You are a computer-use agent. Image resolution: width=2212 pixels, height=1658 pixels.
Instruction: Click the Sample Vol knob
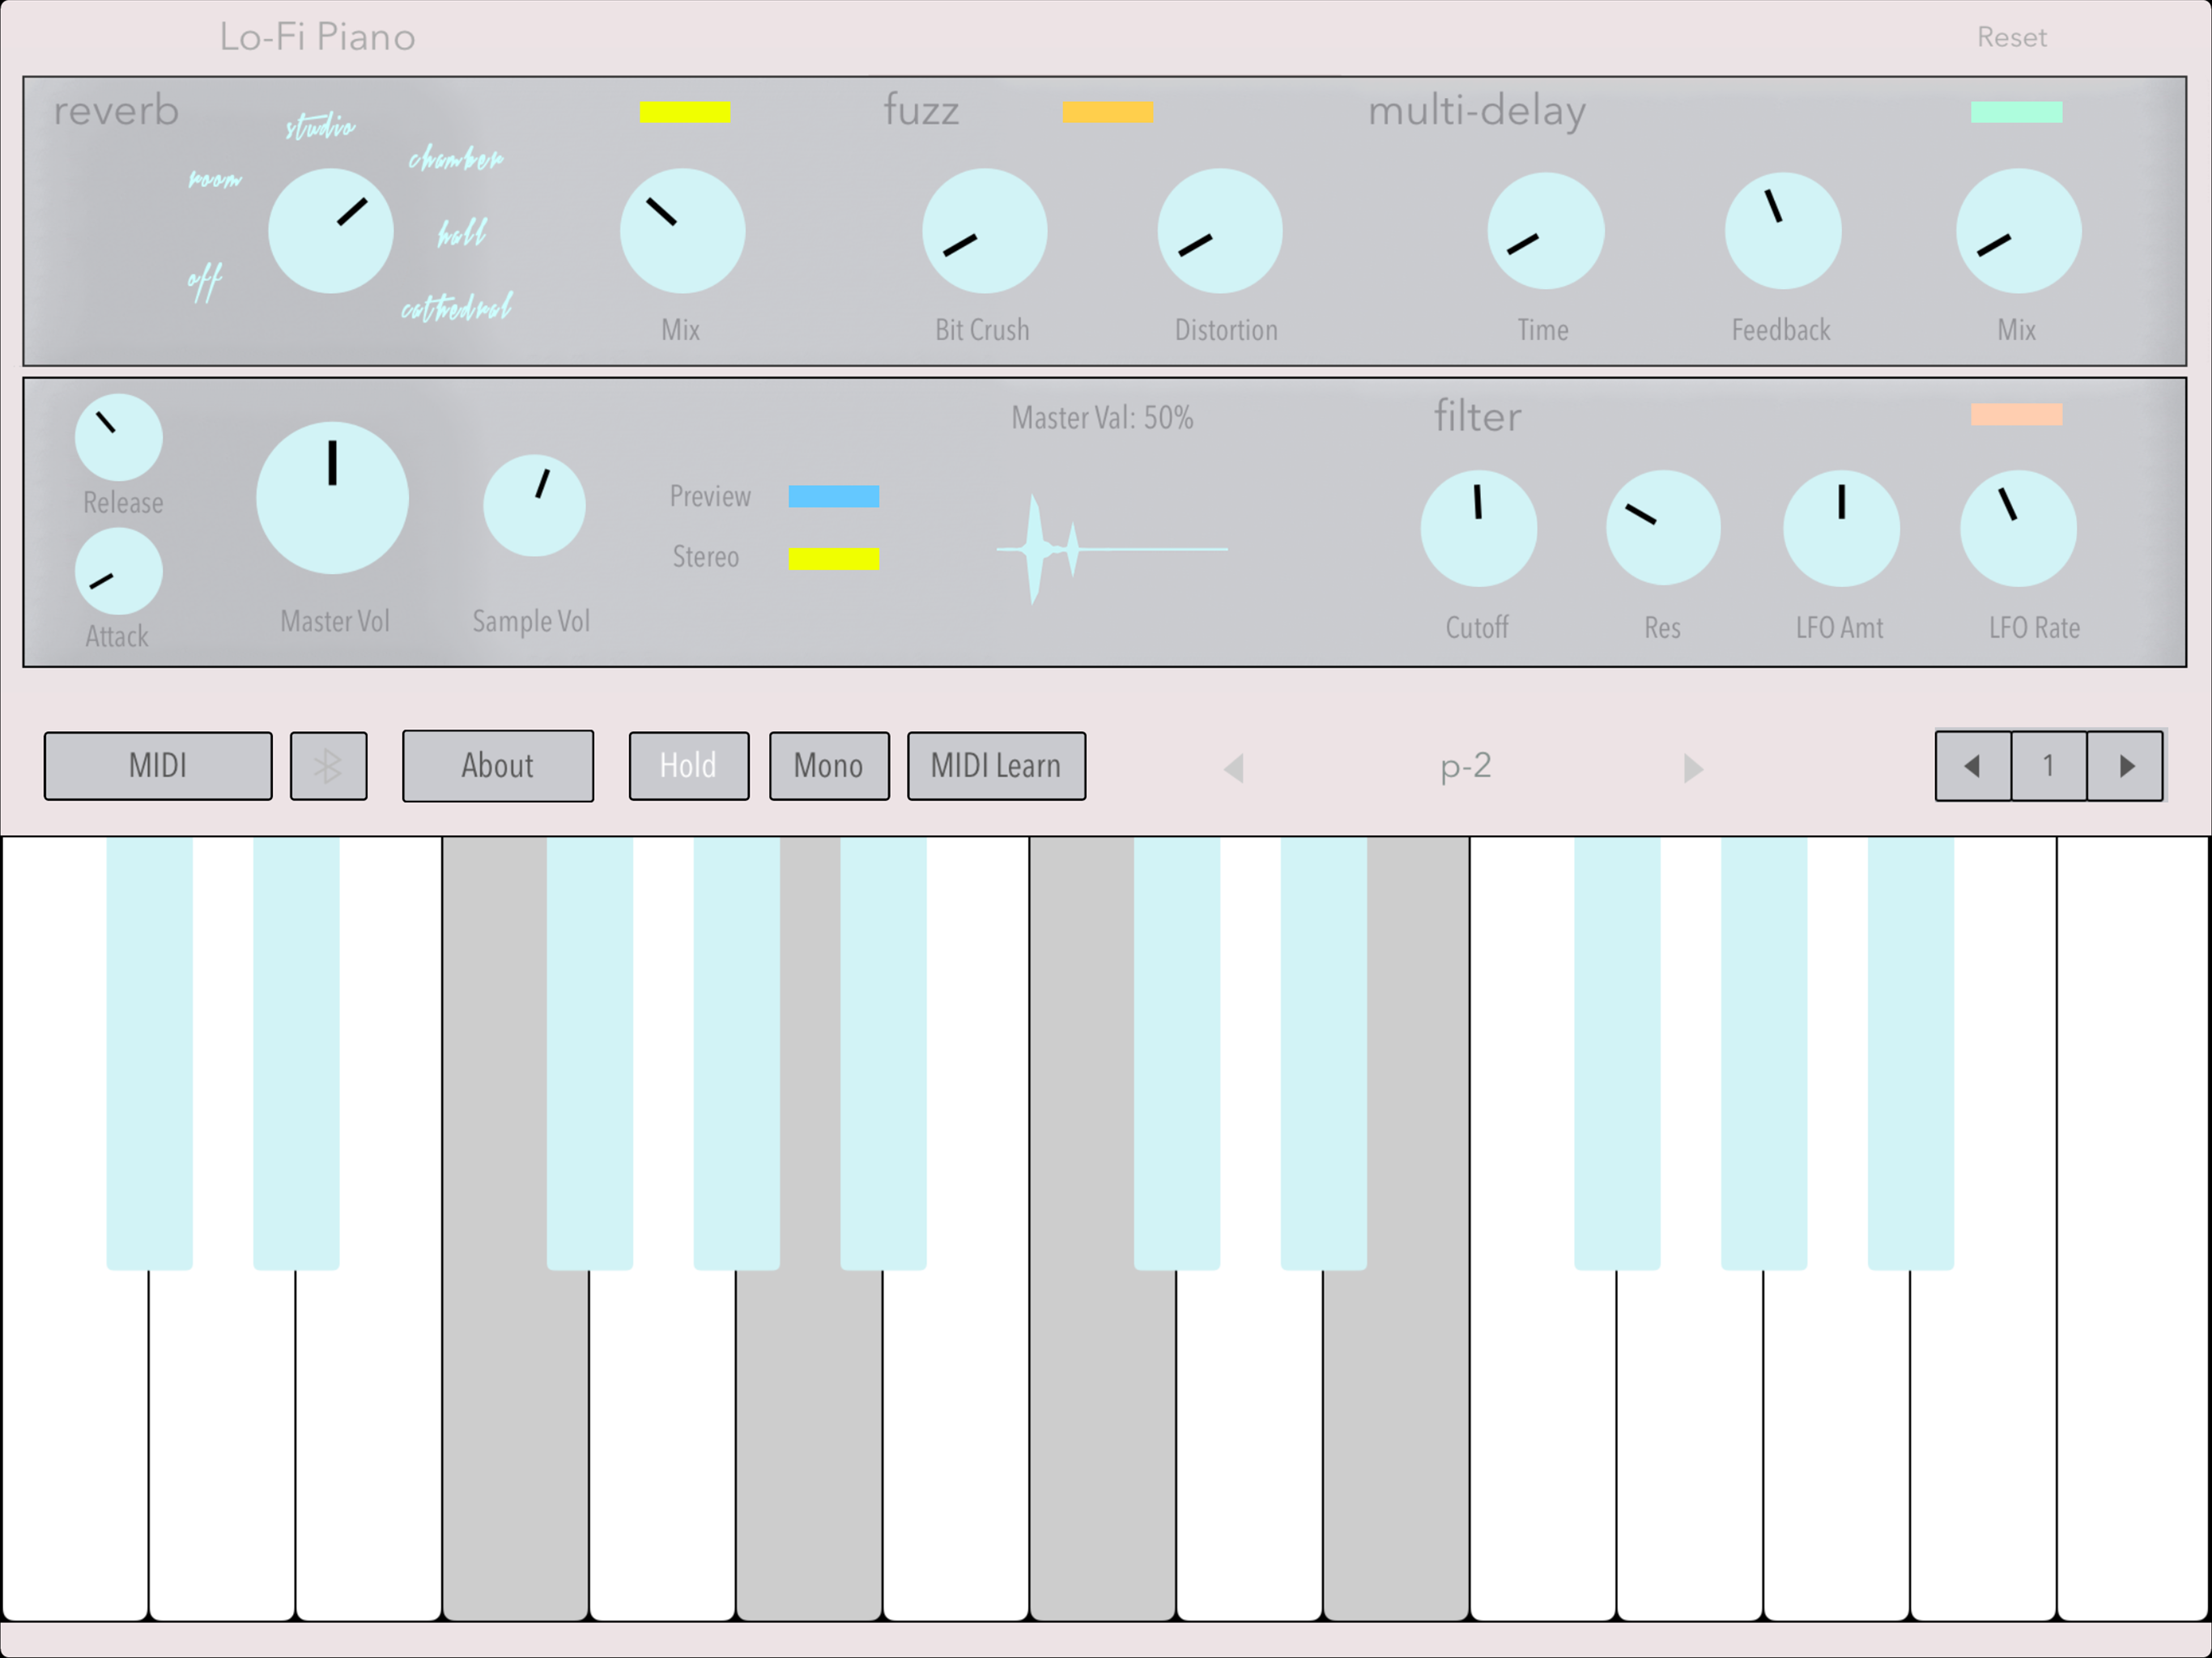534,506
